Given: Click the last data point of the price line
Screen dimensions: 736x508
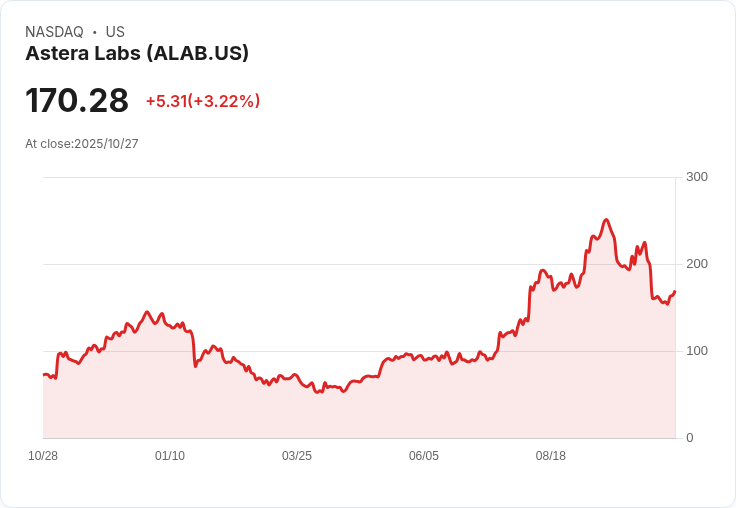Looking at the screenshot, I should (675, 291).
